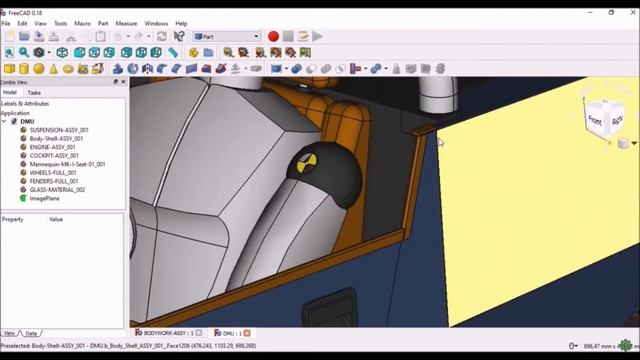Open the redo history dropdown arrow

coord(148,36)
